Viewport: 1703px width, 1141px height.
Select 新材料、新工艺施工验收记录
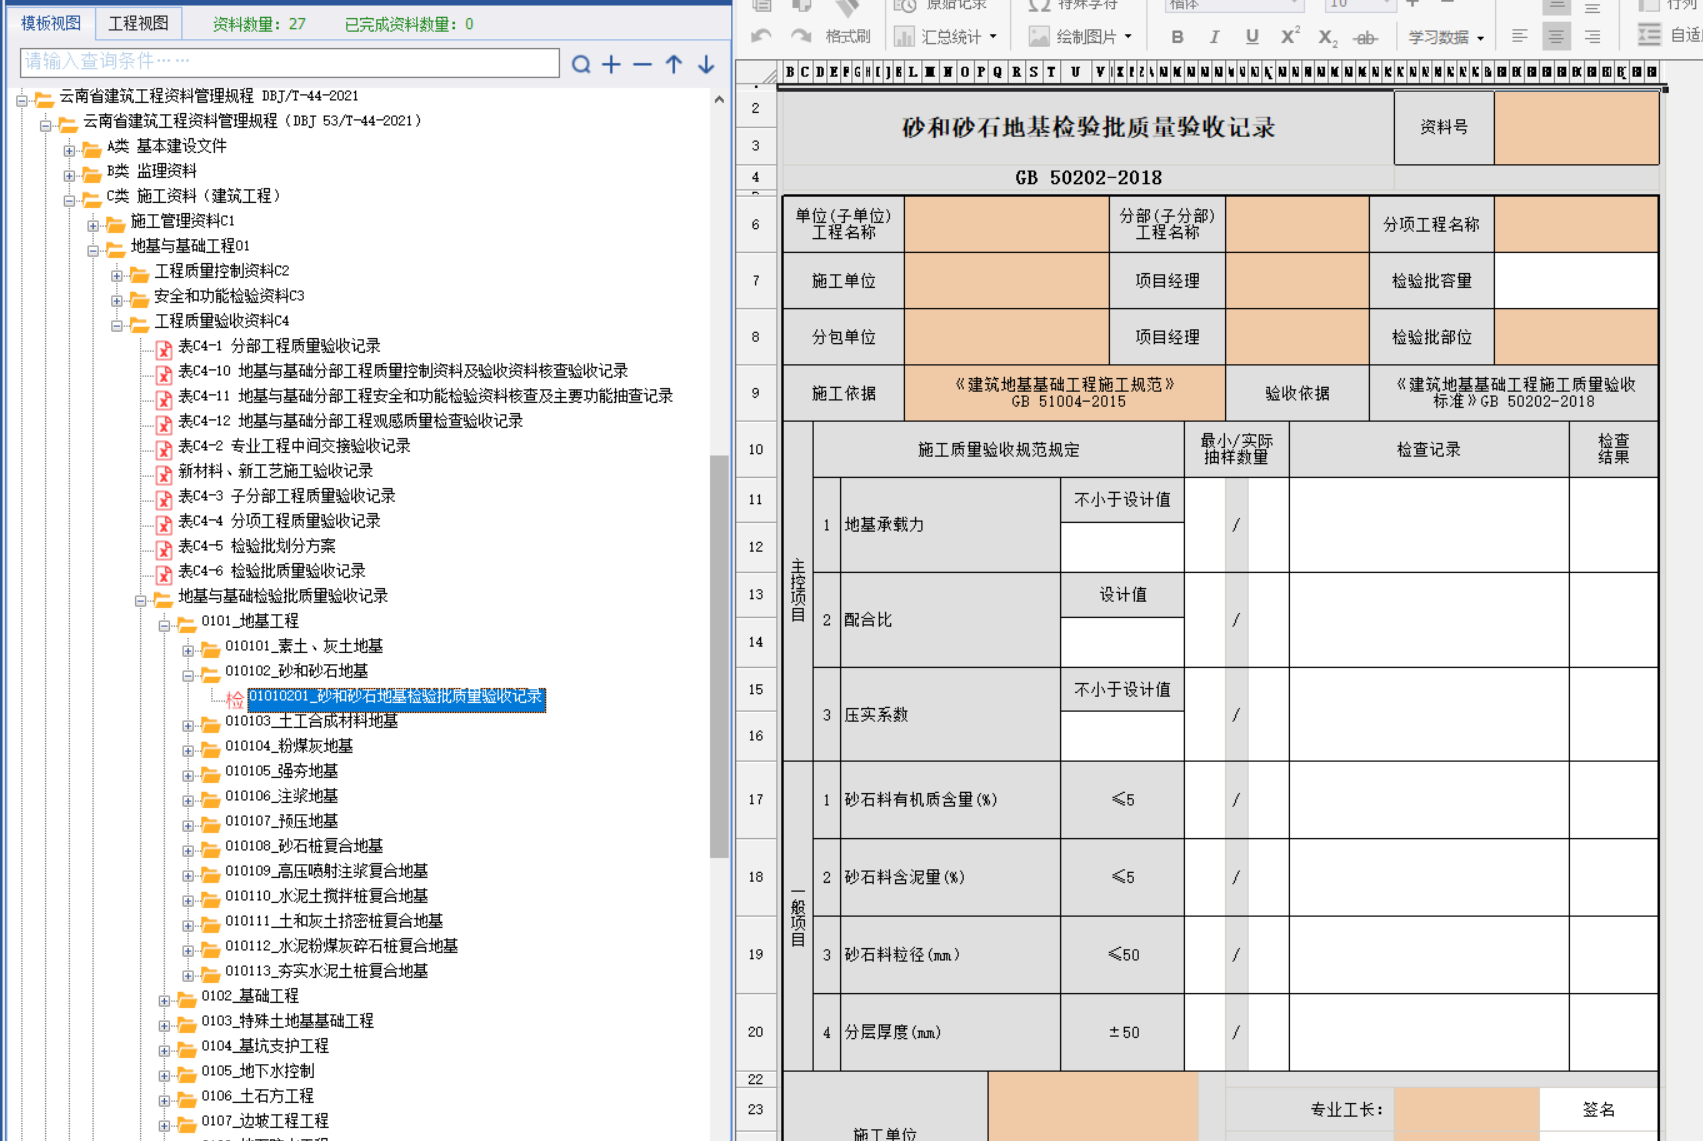tap(275, 471)
